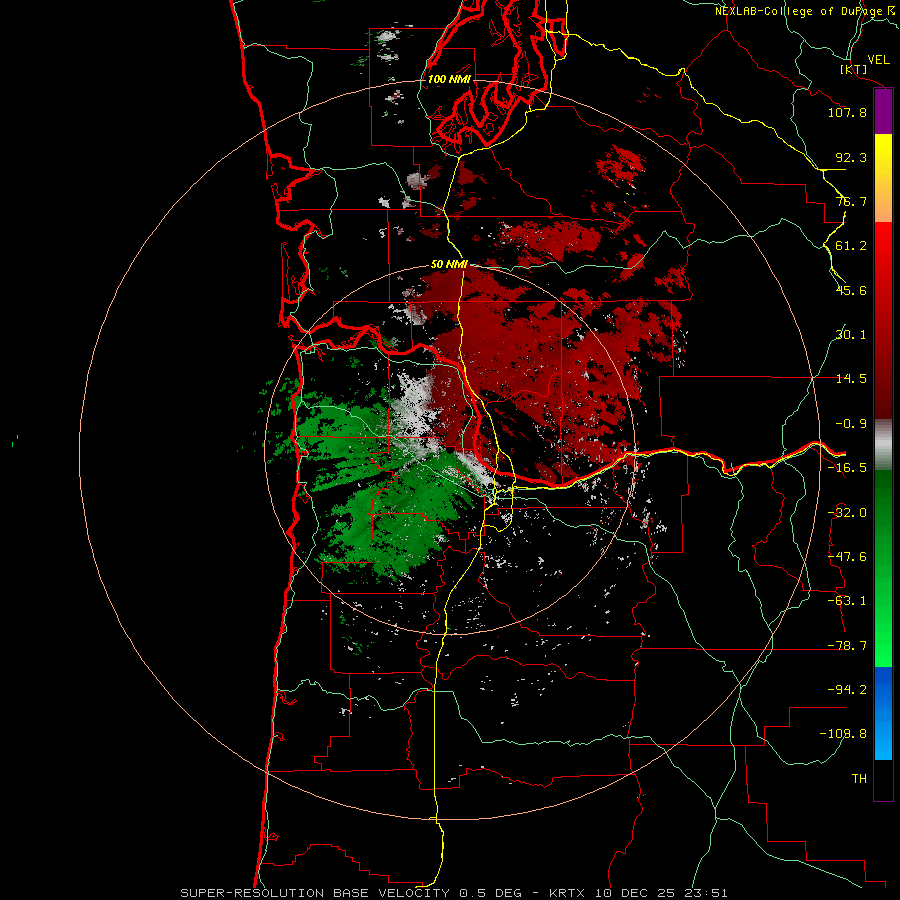Click the 100 NMI range ring label
Viewport: 900px width, 900px height.
(x=449, y=79)
